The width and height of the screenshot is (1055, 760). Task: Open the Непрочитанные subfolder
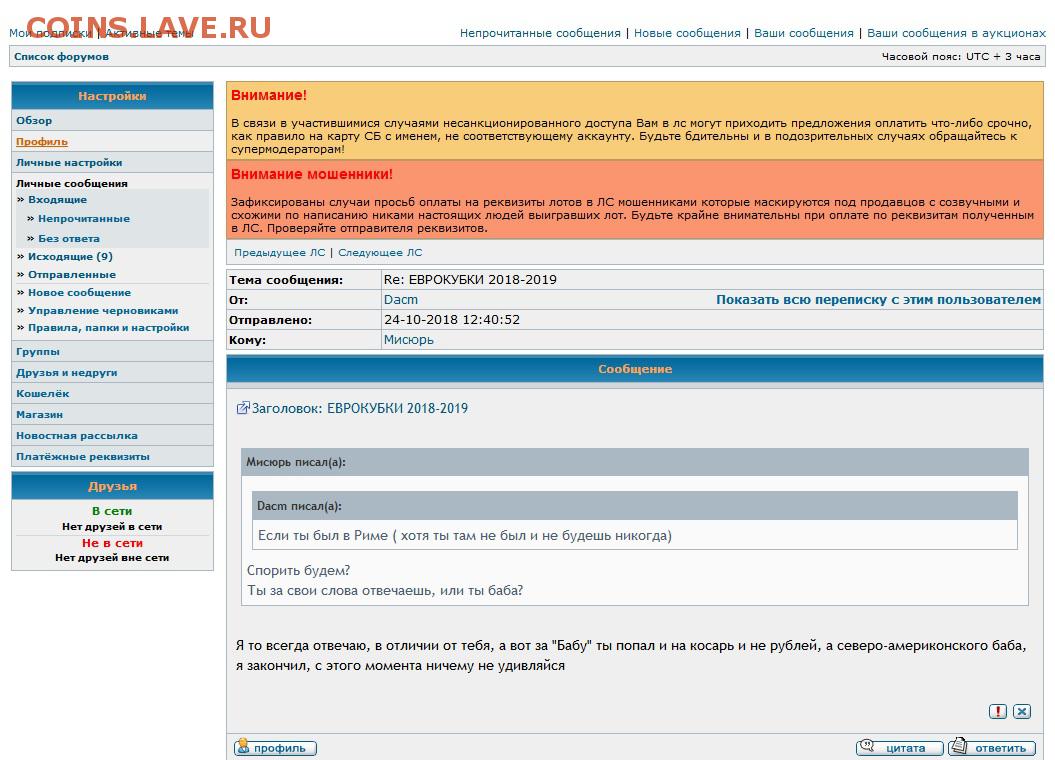pyautogui.click(x=84, y=219)
